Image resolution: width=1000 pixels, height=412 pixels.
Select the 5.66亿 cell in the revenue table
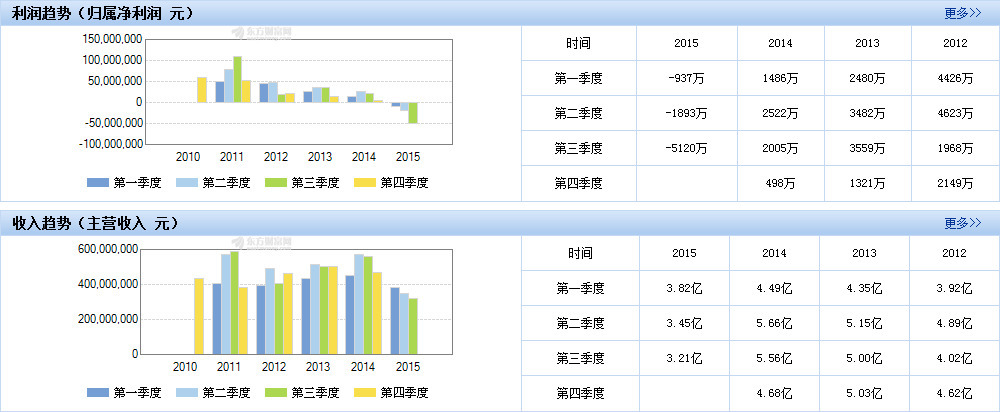(774, 324)
